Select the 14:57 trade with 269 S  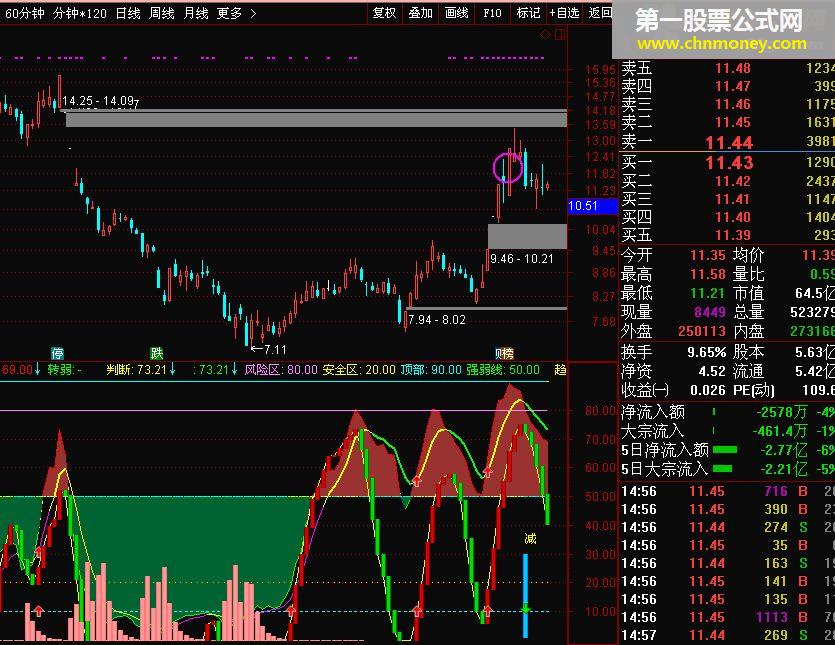[x=726, y=635]
